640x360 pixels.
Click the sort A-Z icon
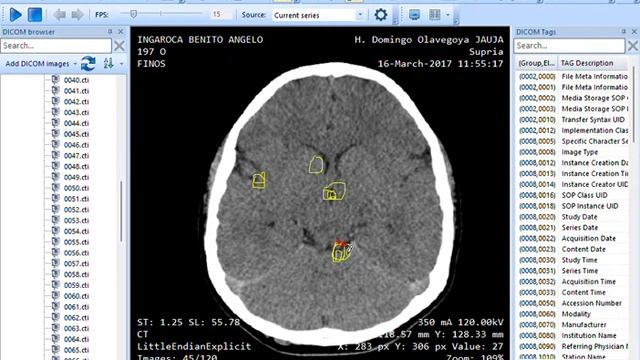click(x=109, y=63)
